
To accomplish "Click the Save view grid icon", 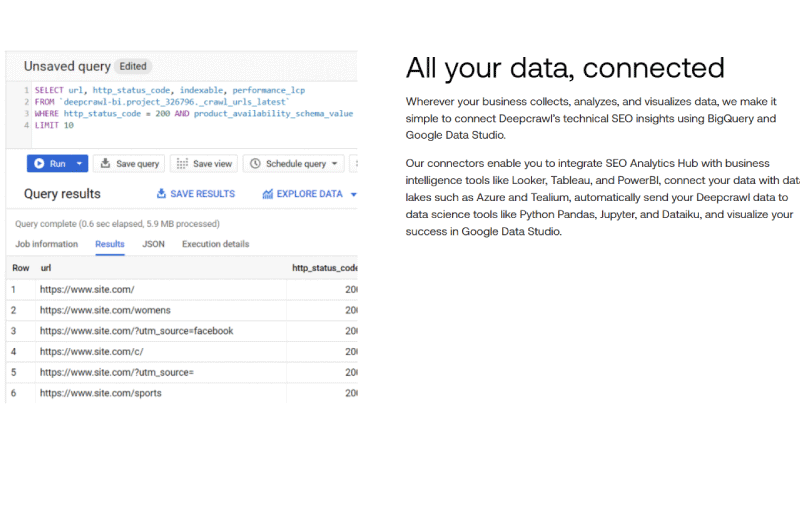I will point(182,164).
